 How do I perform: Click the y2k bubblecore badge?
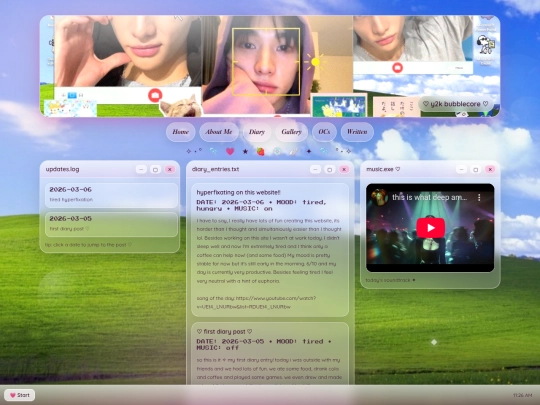click(455, 104)
